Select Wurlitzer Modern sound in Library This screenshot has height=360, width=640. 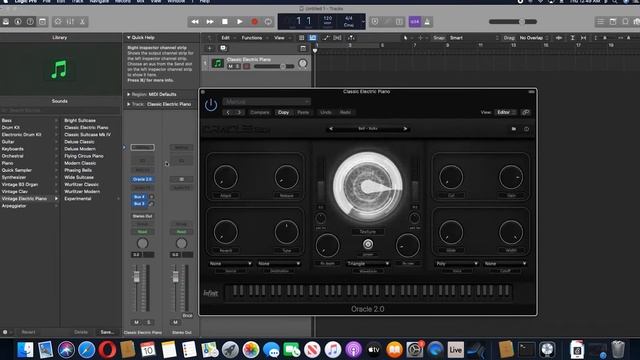click(82, 191)
